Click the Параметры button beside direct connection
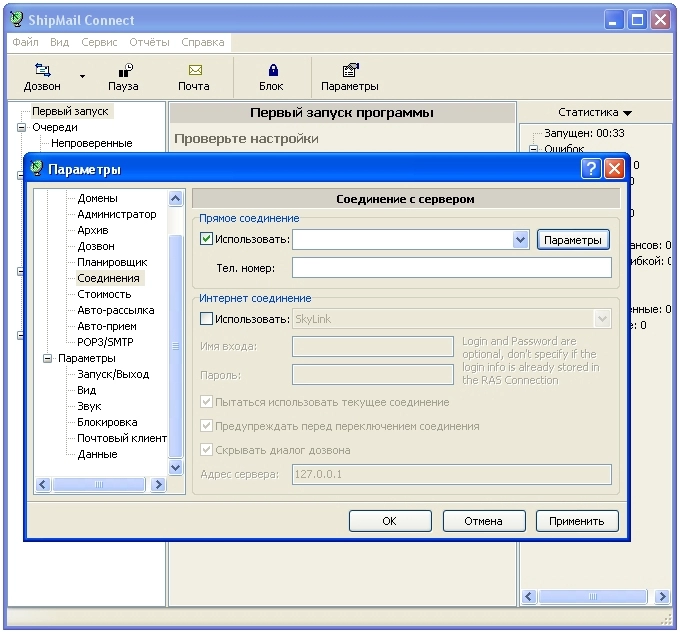 coord(573,240)
